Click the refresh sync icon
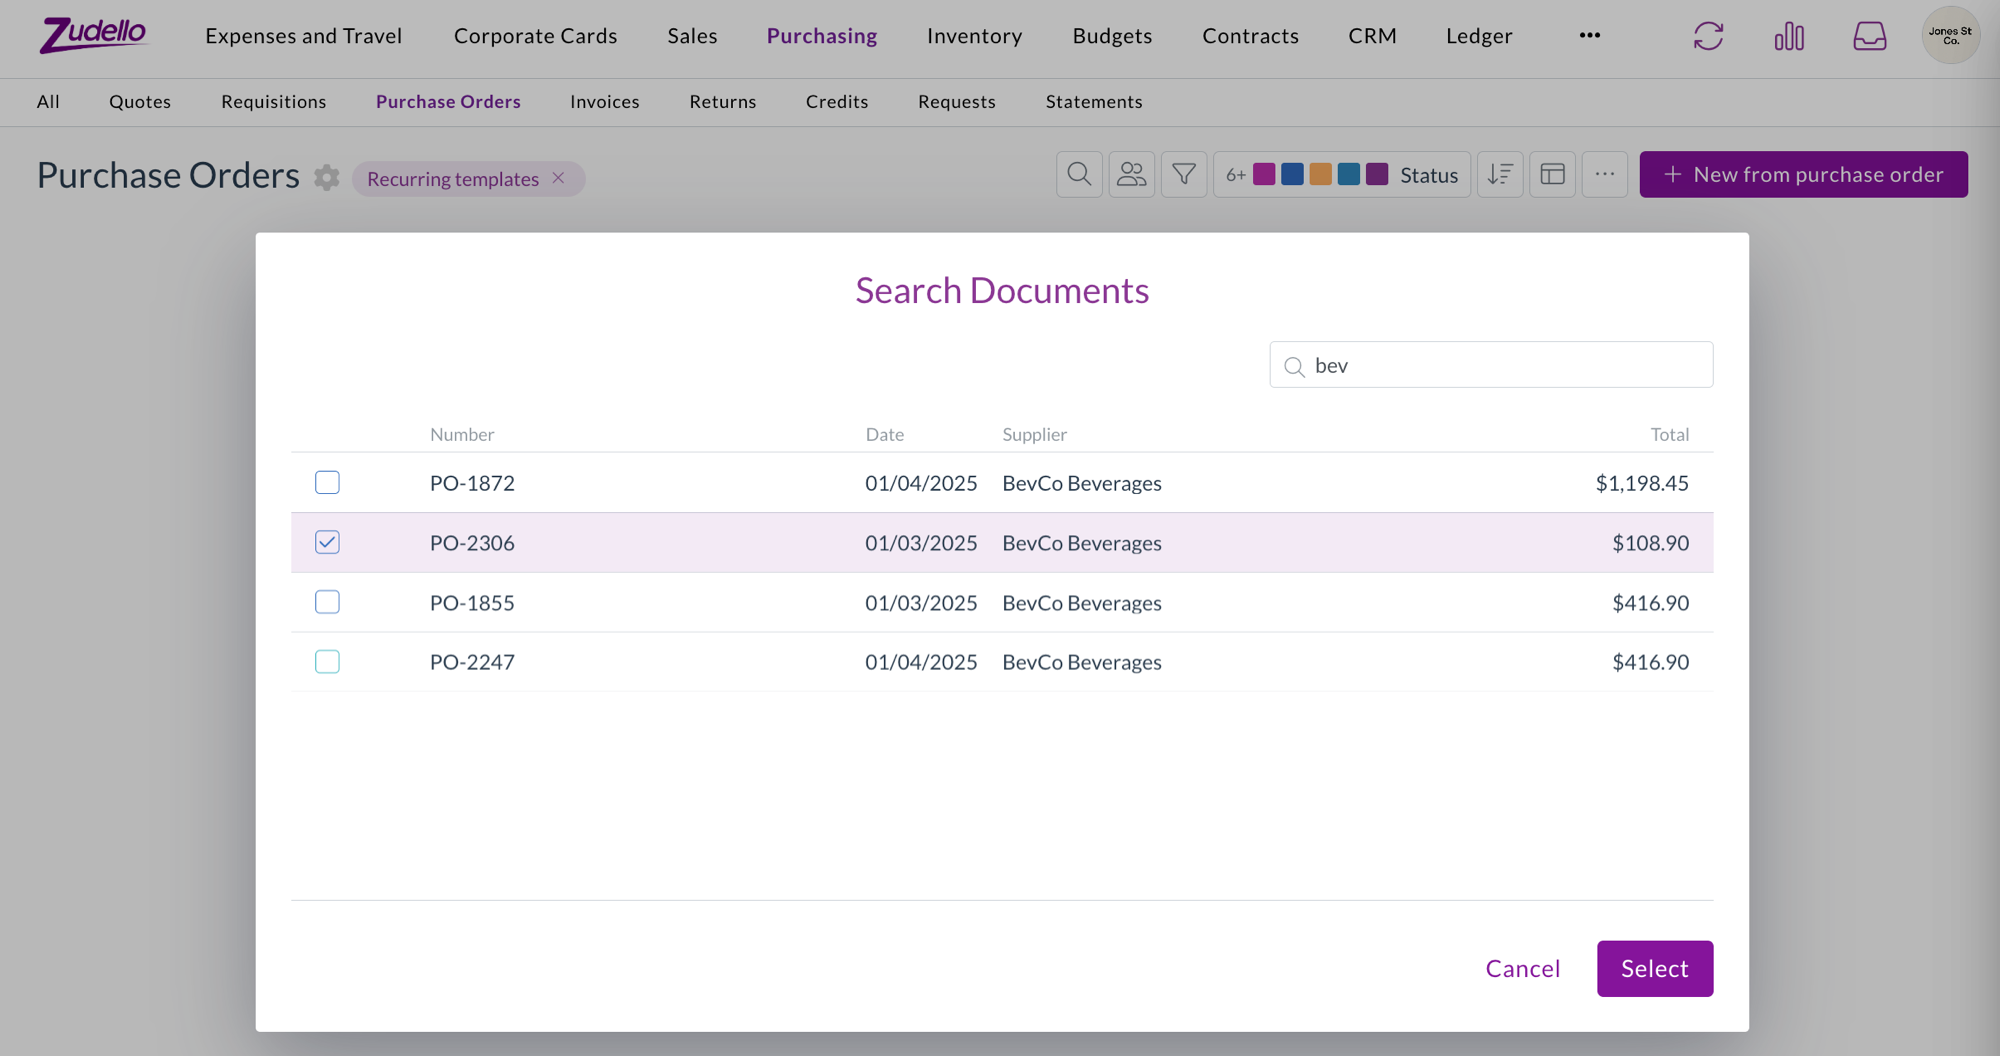Viewport: 2000px width, 1056px height. pyautogui.click(x=1708, y=36)
